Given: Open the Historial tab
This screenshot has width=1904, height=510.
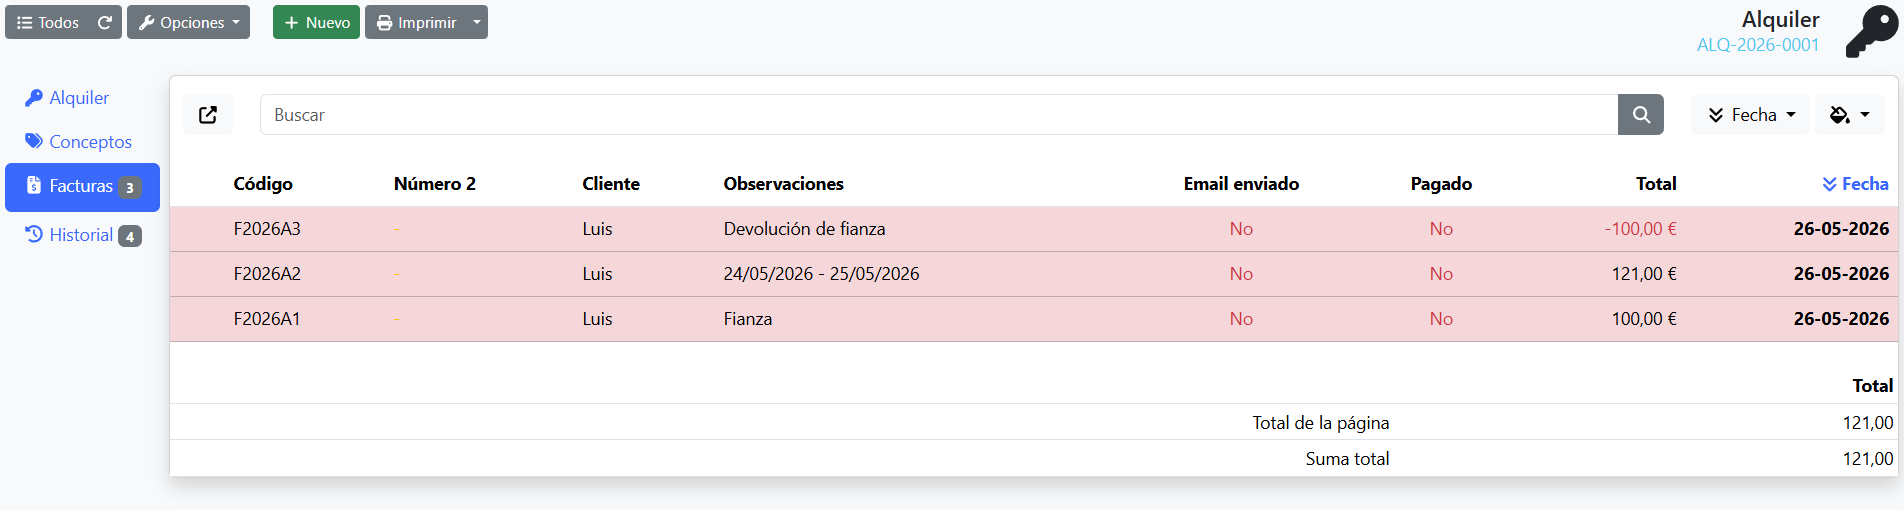Looking at the screenshot, I should pos(83,235).
